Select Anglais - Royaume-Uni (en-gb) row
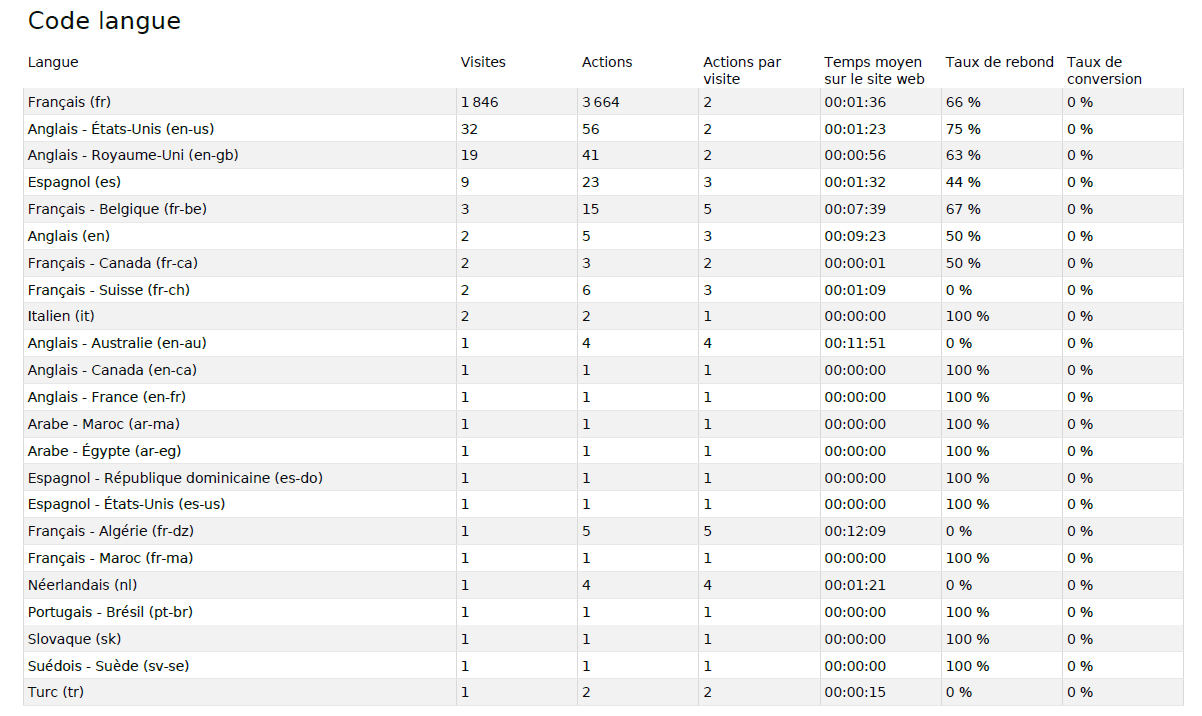Viewport: 1202px width, 716px height. pyautogui.click(x=133, y=155)
